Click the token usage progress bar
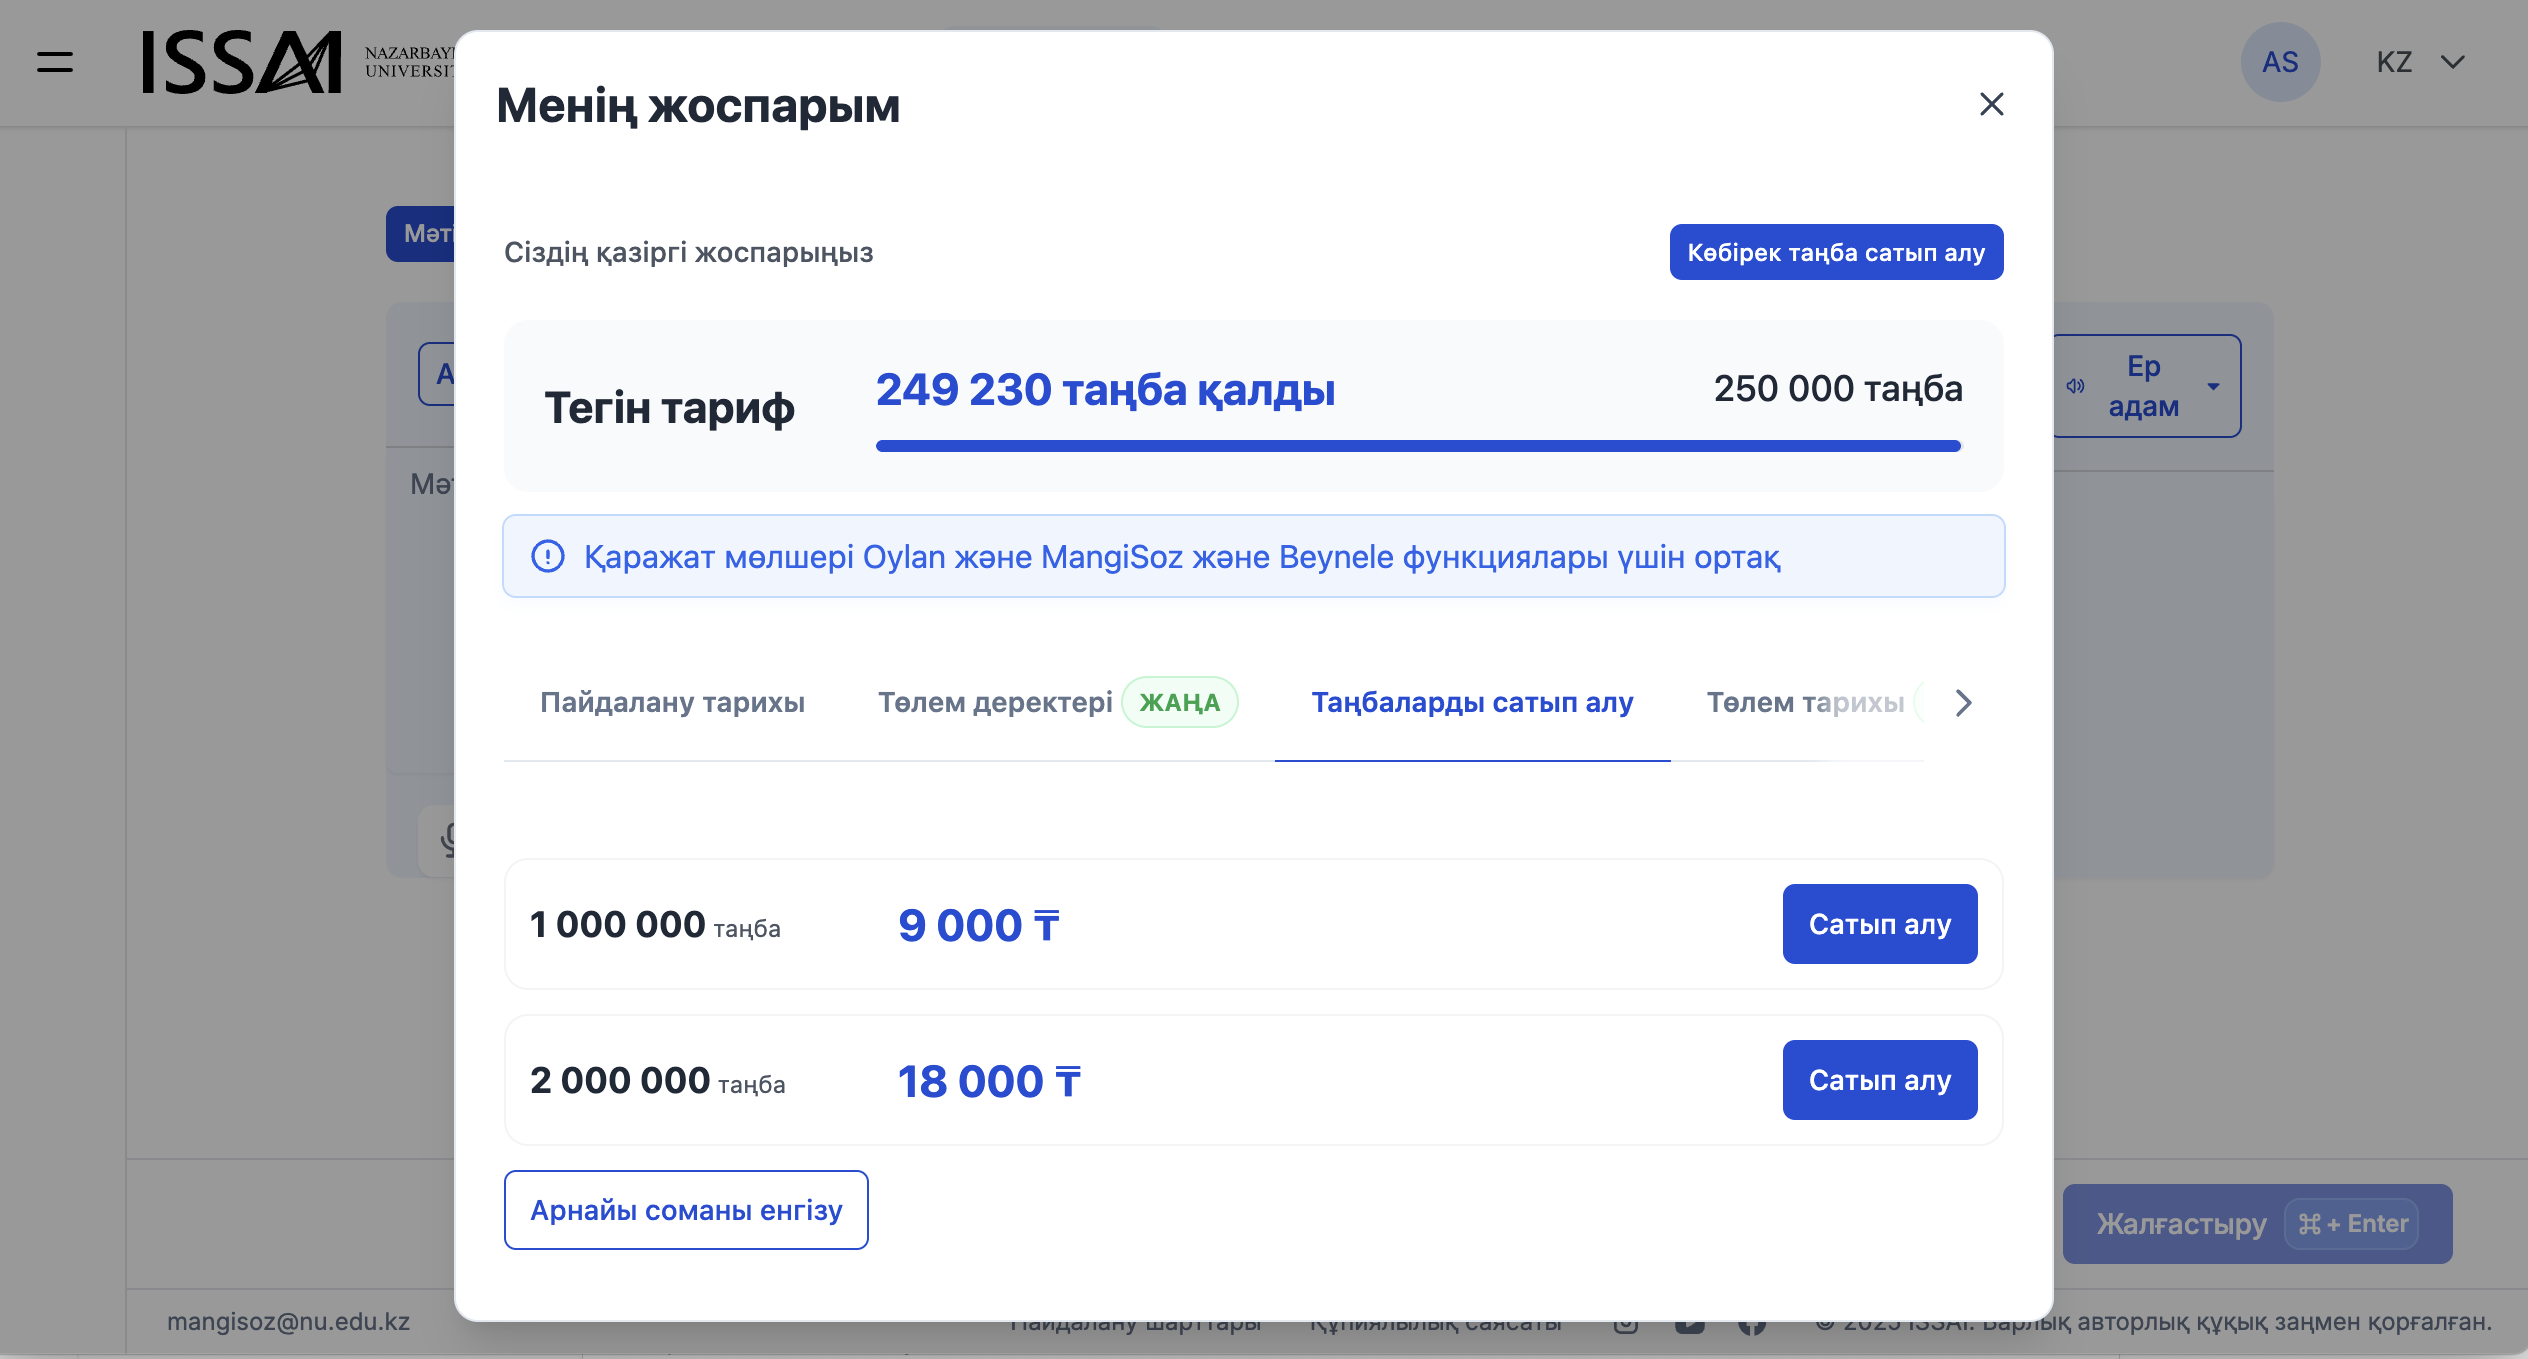Screen dimensions: 2528x1359 1418,446
